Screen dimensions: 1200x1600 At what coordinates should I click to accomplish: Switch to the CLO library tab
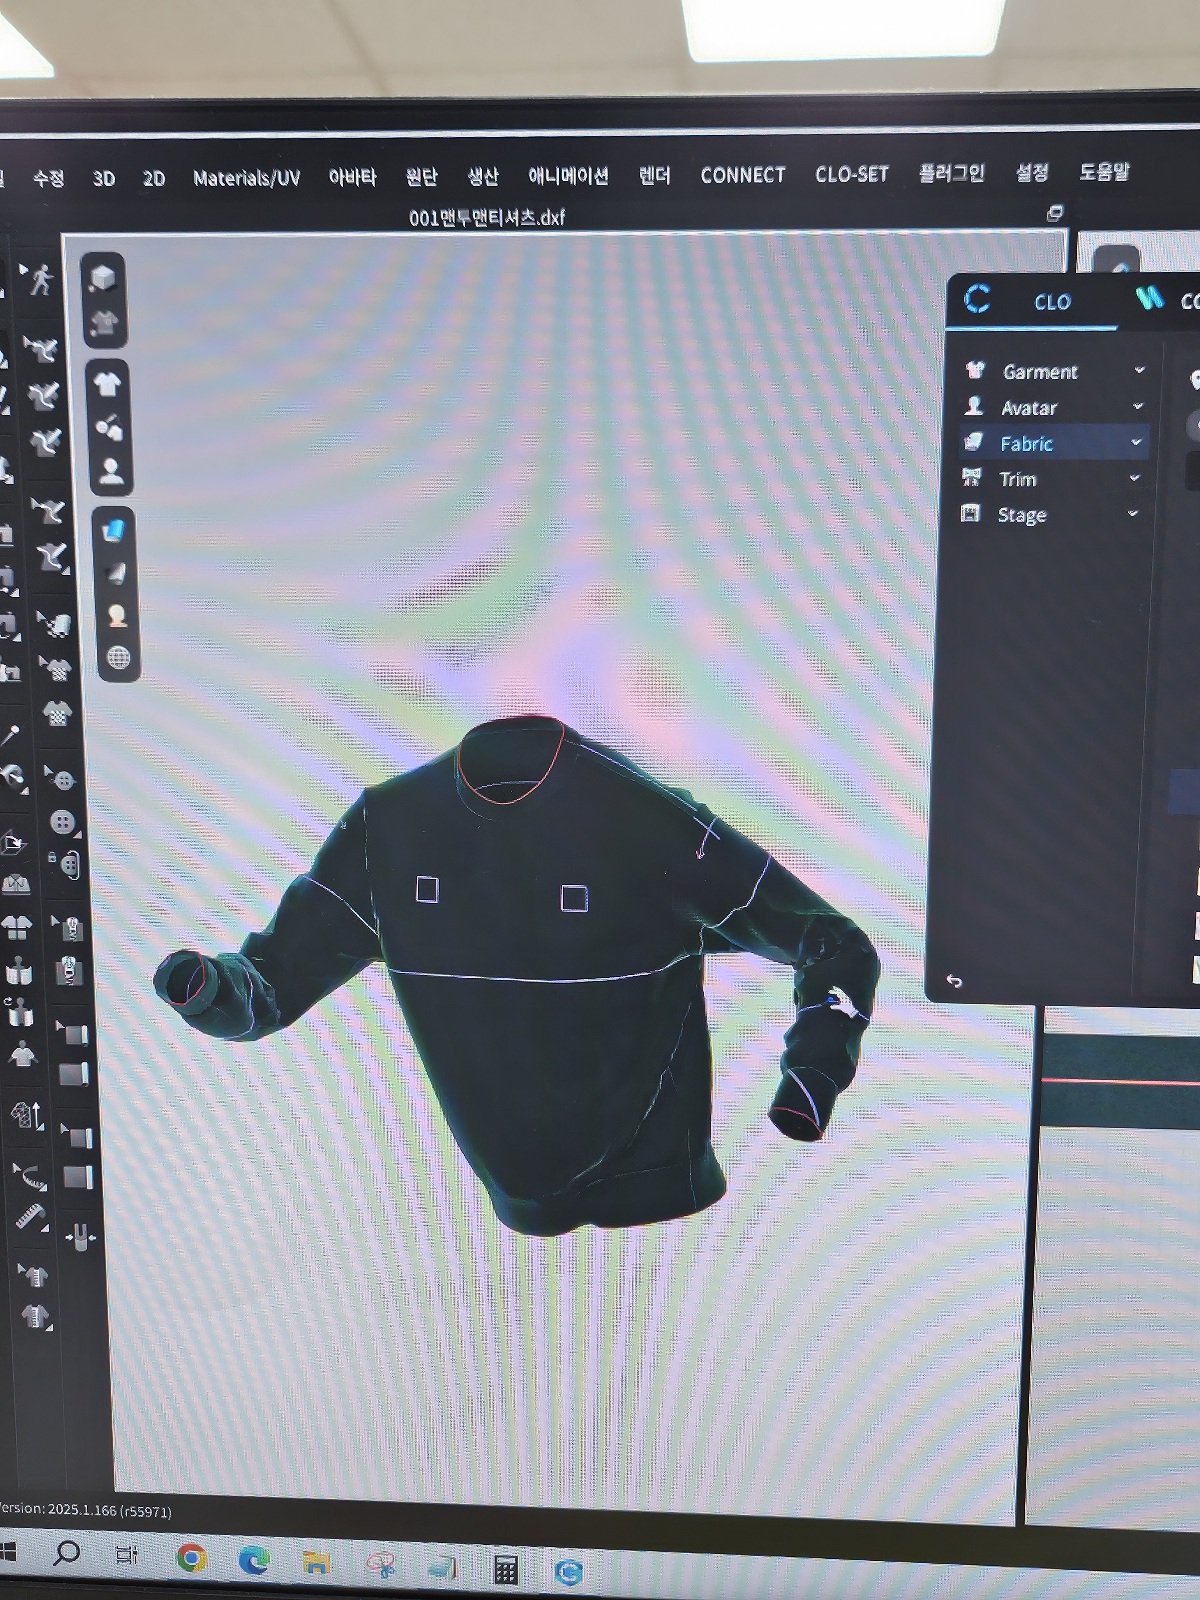(x=1050, y=301)
